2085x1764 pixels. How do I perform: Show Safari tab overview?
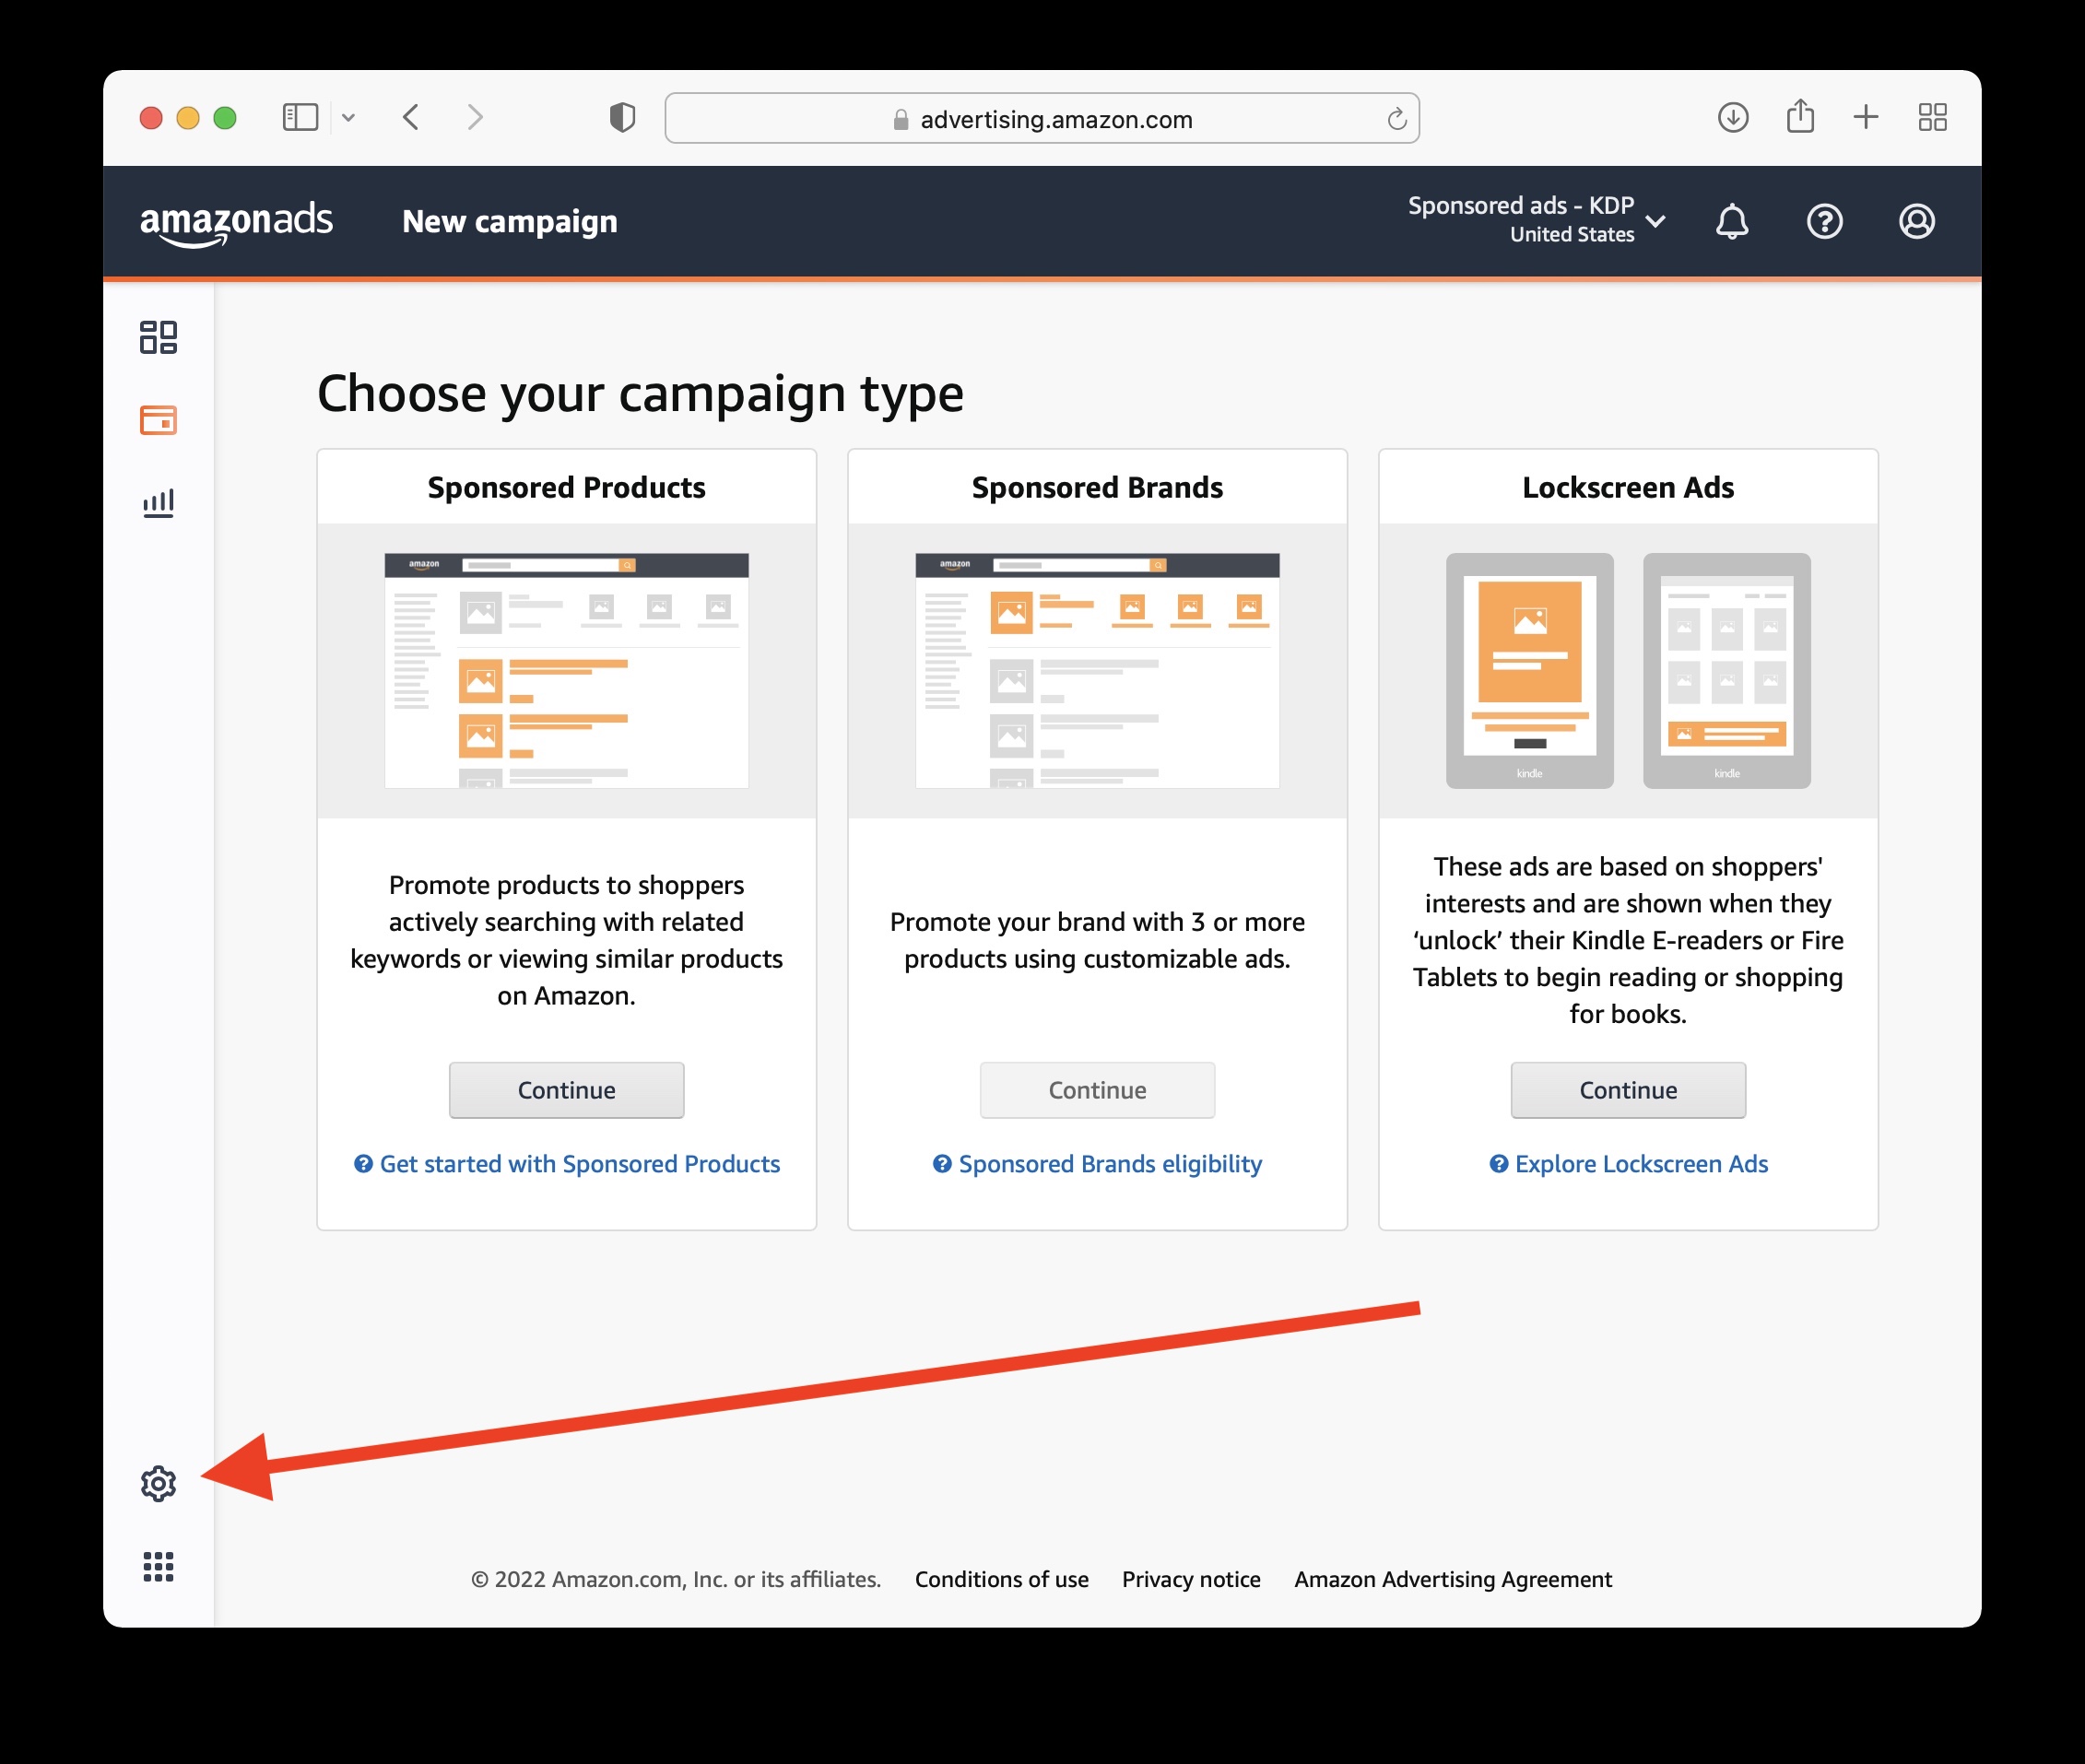click(1932, 118)
